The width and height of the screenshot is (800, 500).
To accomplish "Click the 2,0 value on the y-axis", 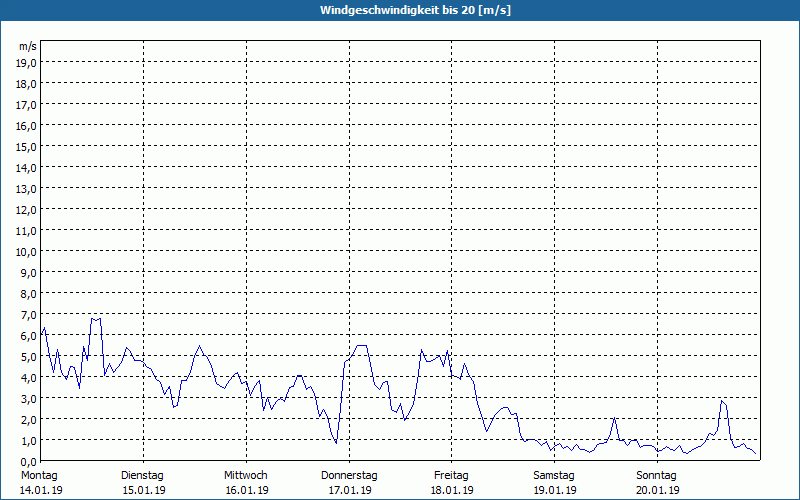I will (x=29, y=419).
